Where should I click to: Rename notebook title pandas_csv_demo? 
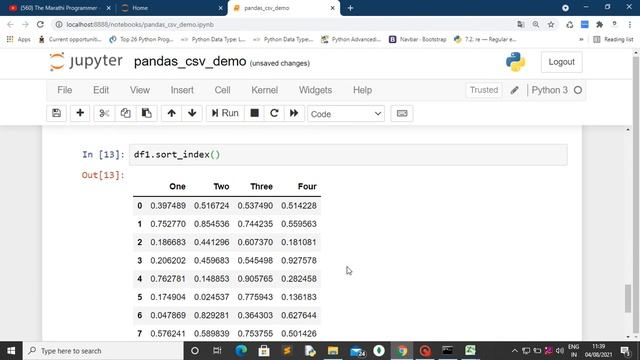coord(190,62)
